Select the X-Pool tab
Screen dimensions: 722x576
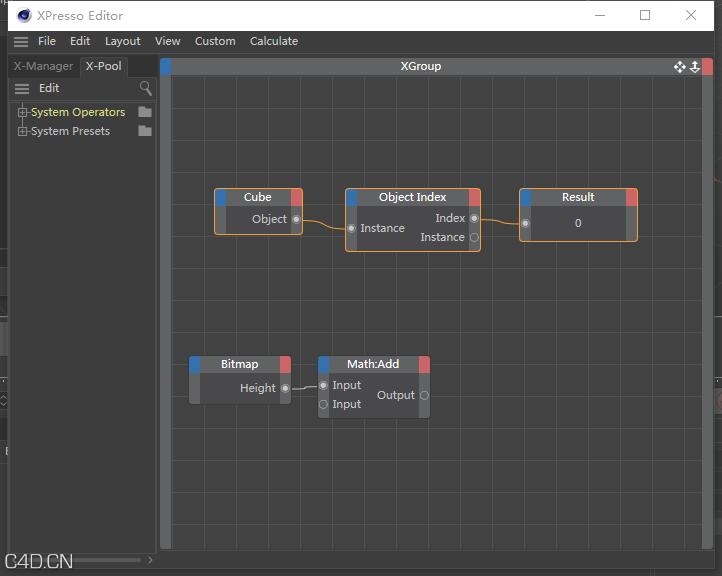(104, 66)
